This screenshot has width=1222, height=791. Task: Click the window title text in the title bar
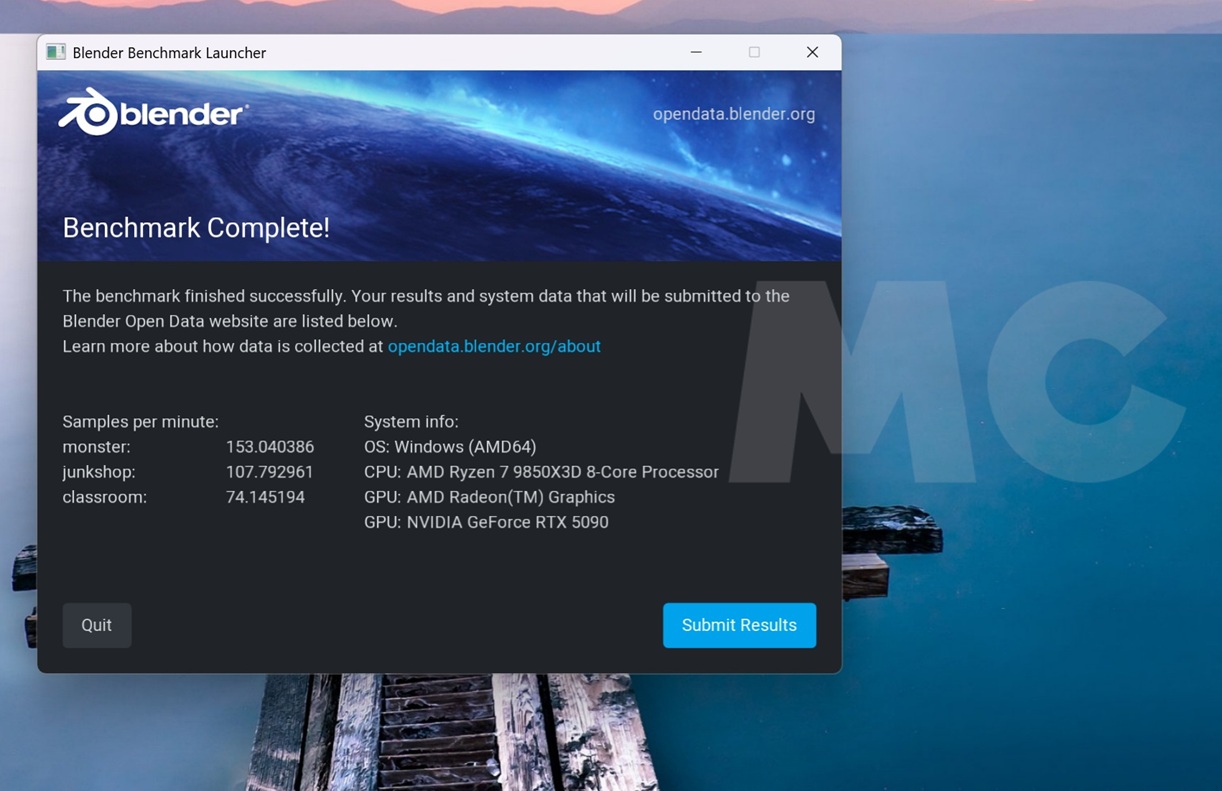click(x=169, y=53)
